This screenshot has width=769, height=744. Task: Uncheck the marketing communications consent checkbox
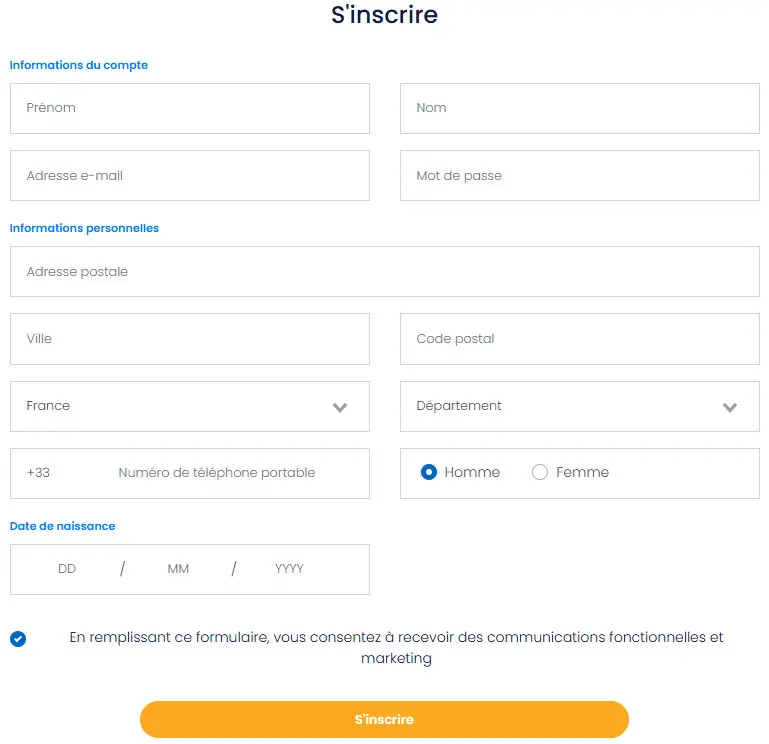pos(18,639)
